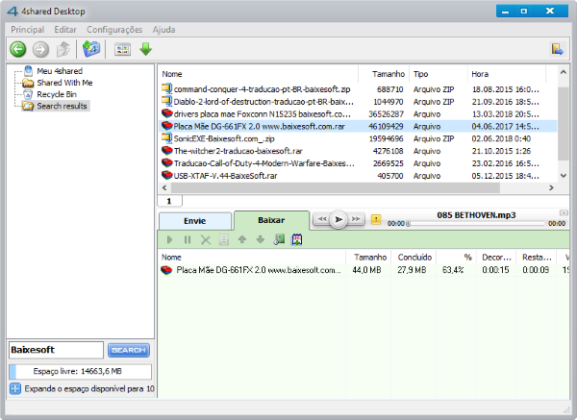Move download down with down arrow icon
Screen dimensions: 577x420
coord(260,240)
